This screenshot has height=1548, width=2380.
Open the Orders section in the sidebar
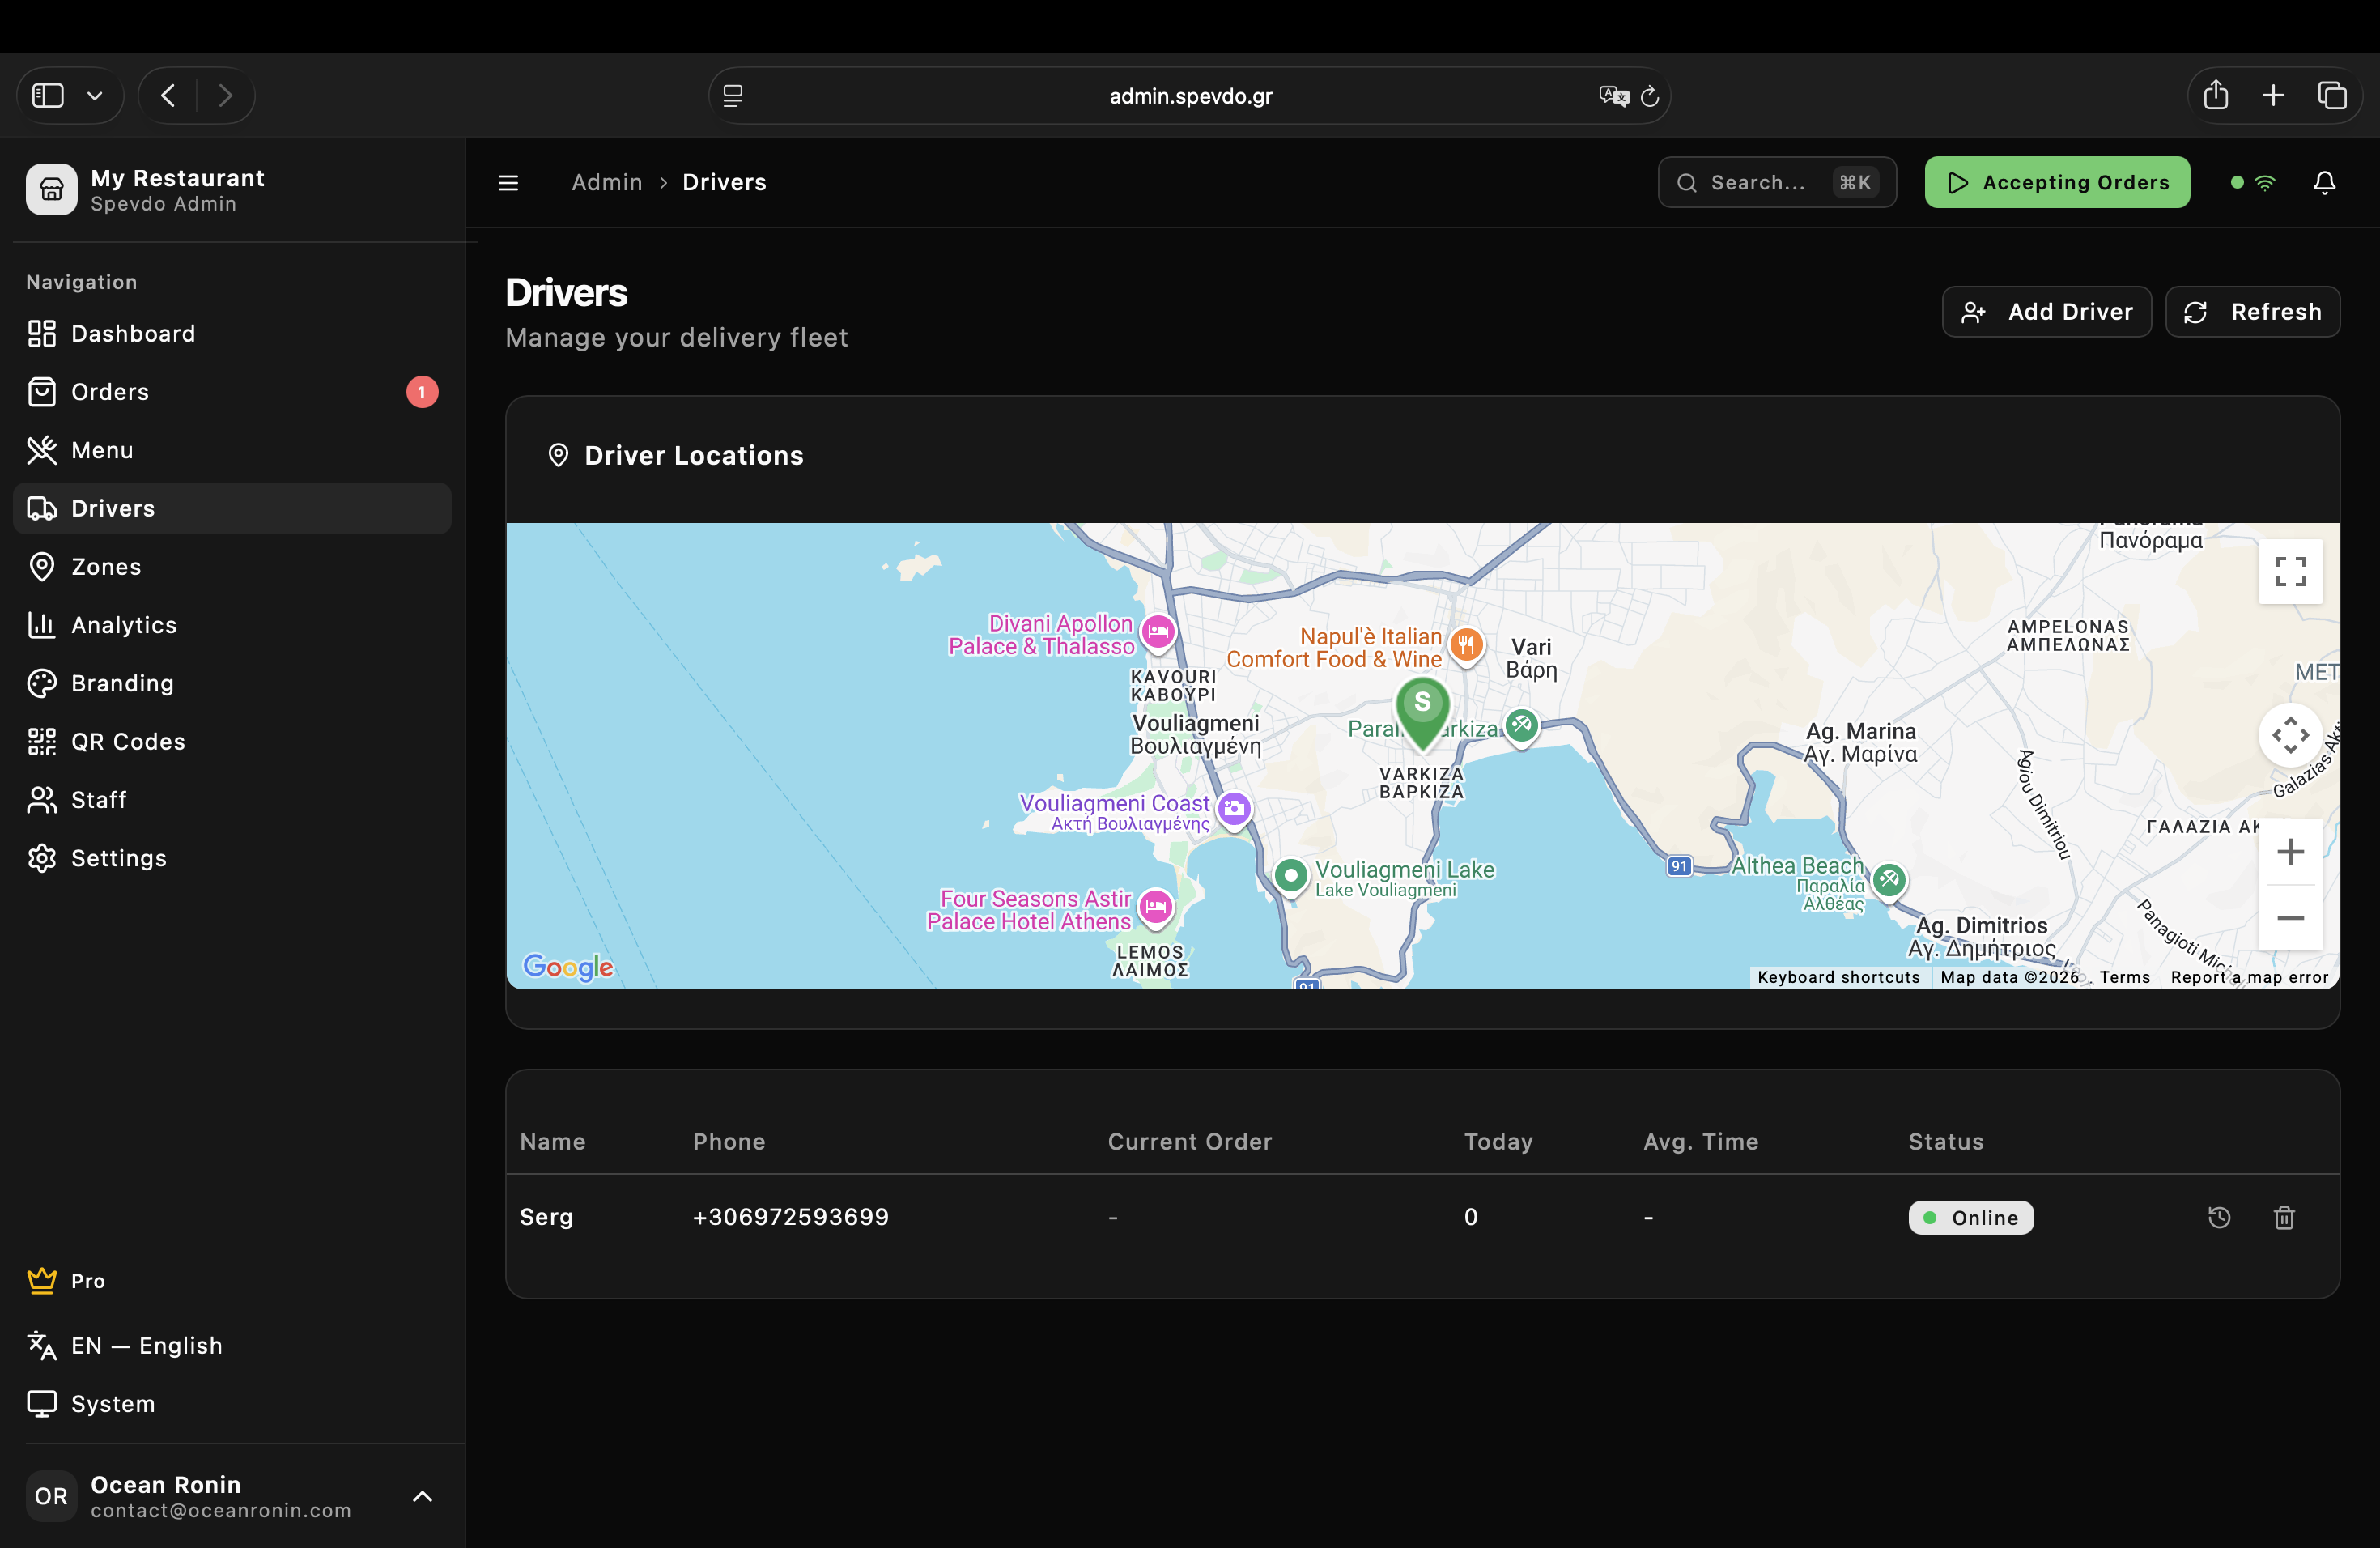pos(110,392)
